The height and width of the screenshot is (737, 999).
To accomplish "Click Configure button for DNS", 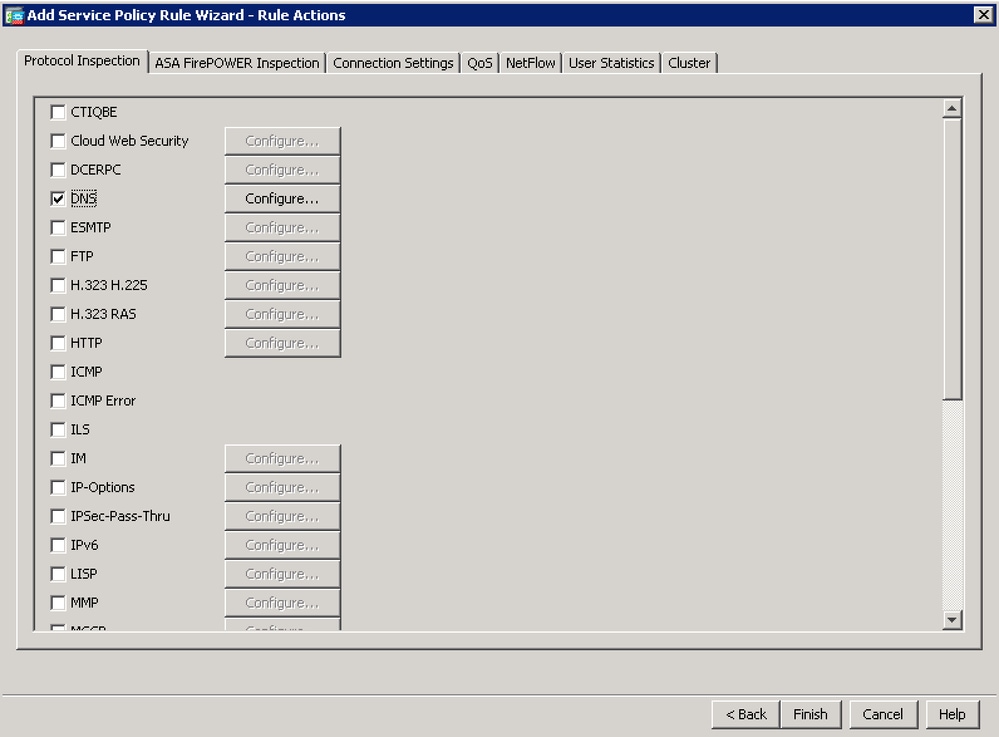I will click(x=282, y=199).
